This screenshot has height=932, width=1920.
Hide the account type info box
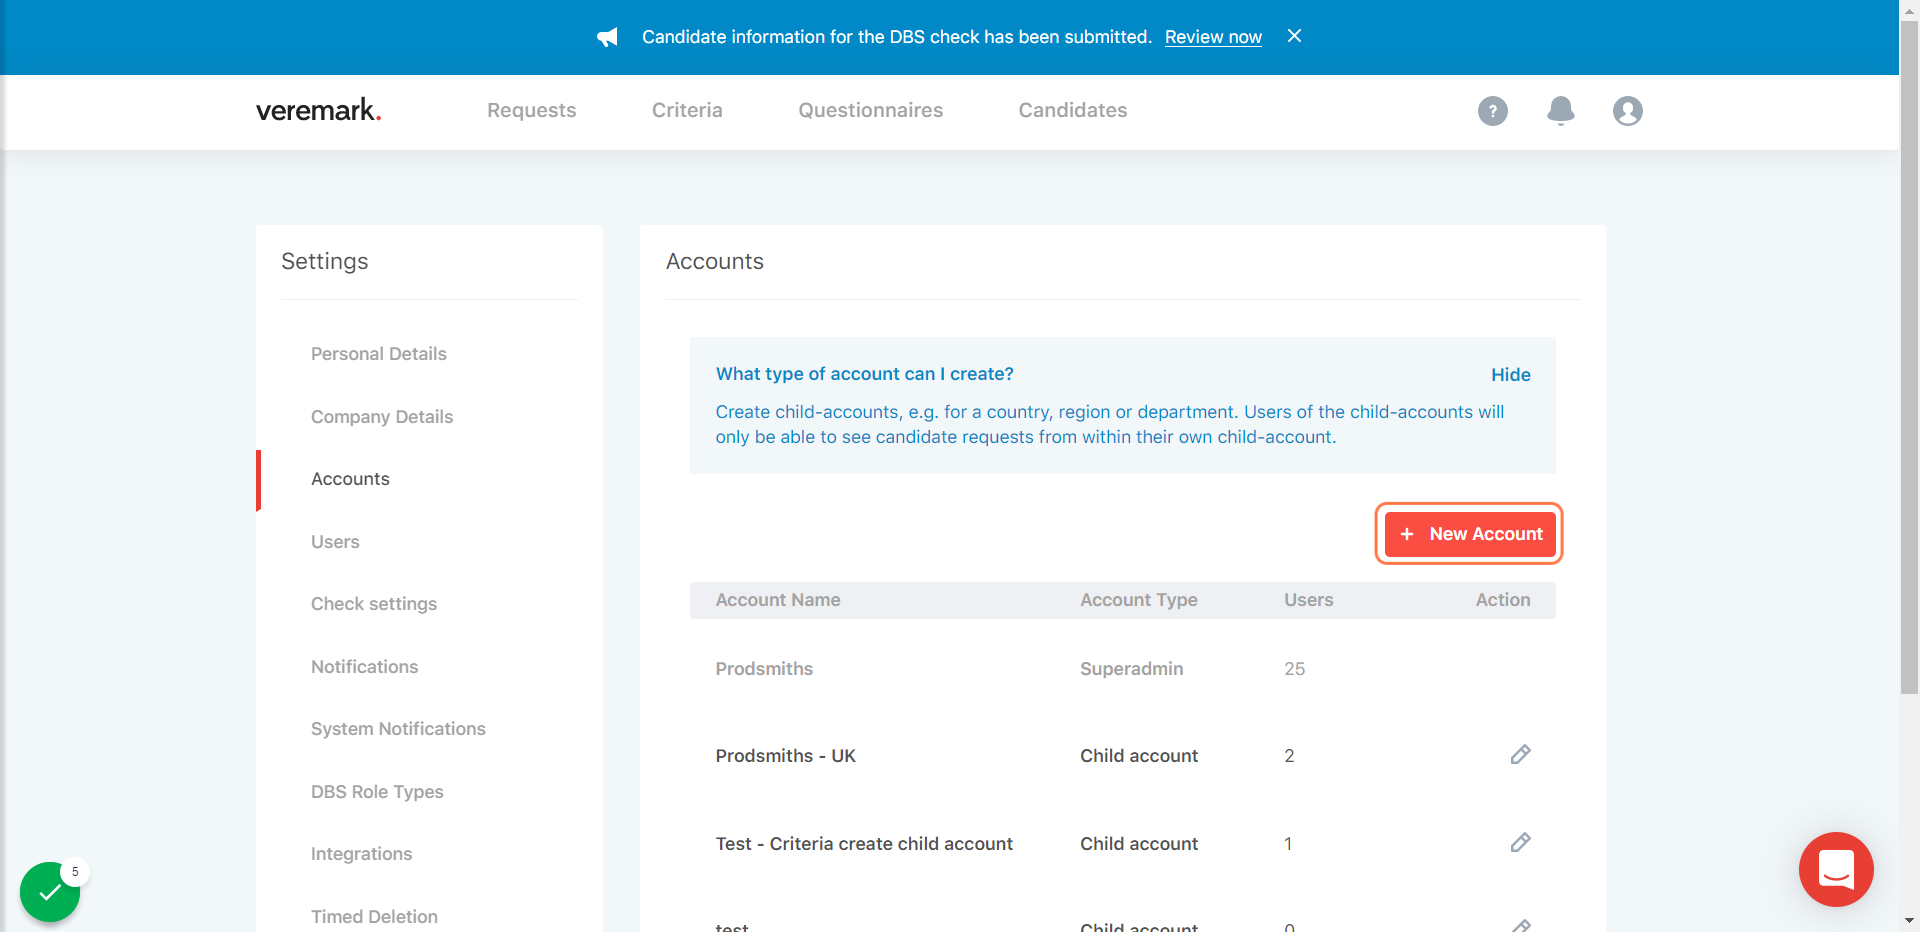1510,375
